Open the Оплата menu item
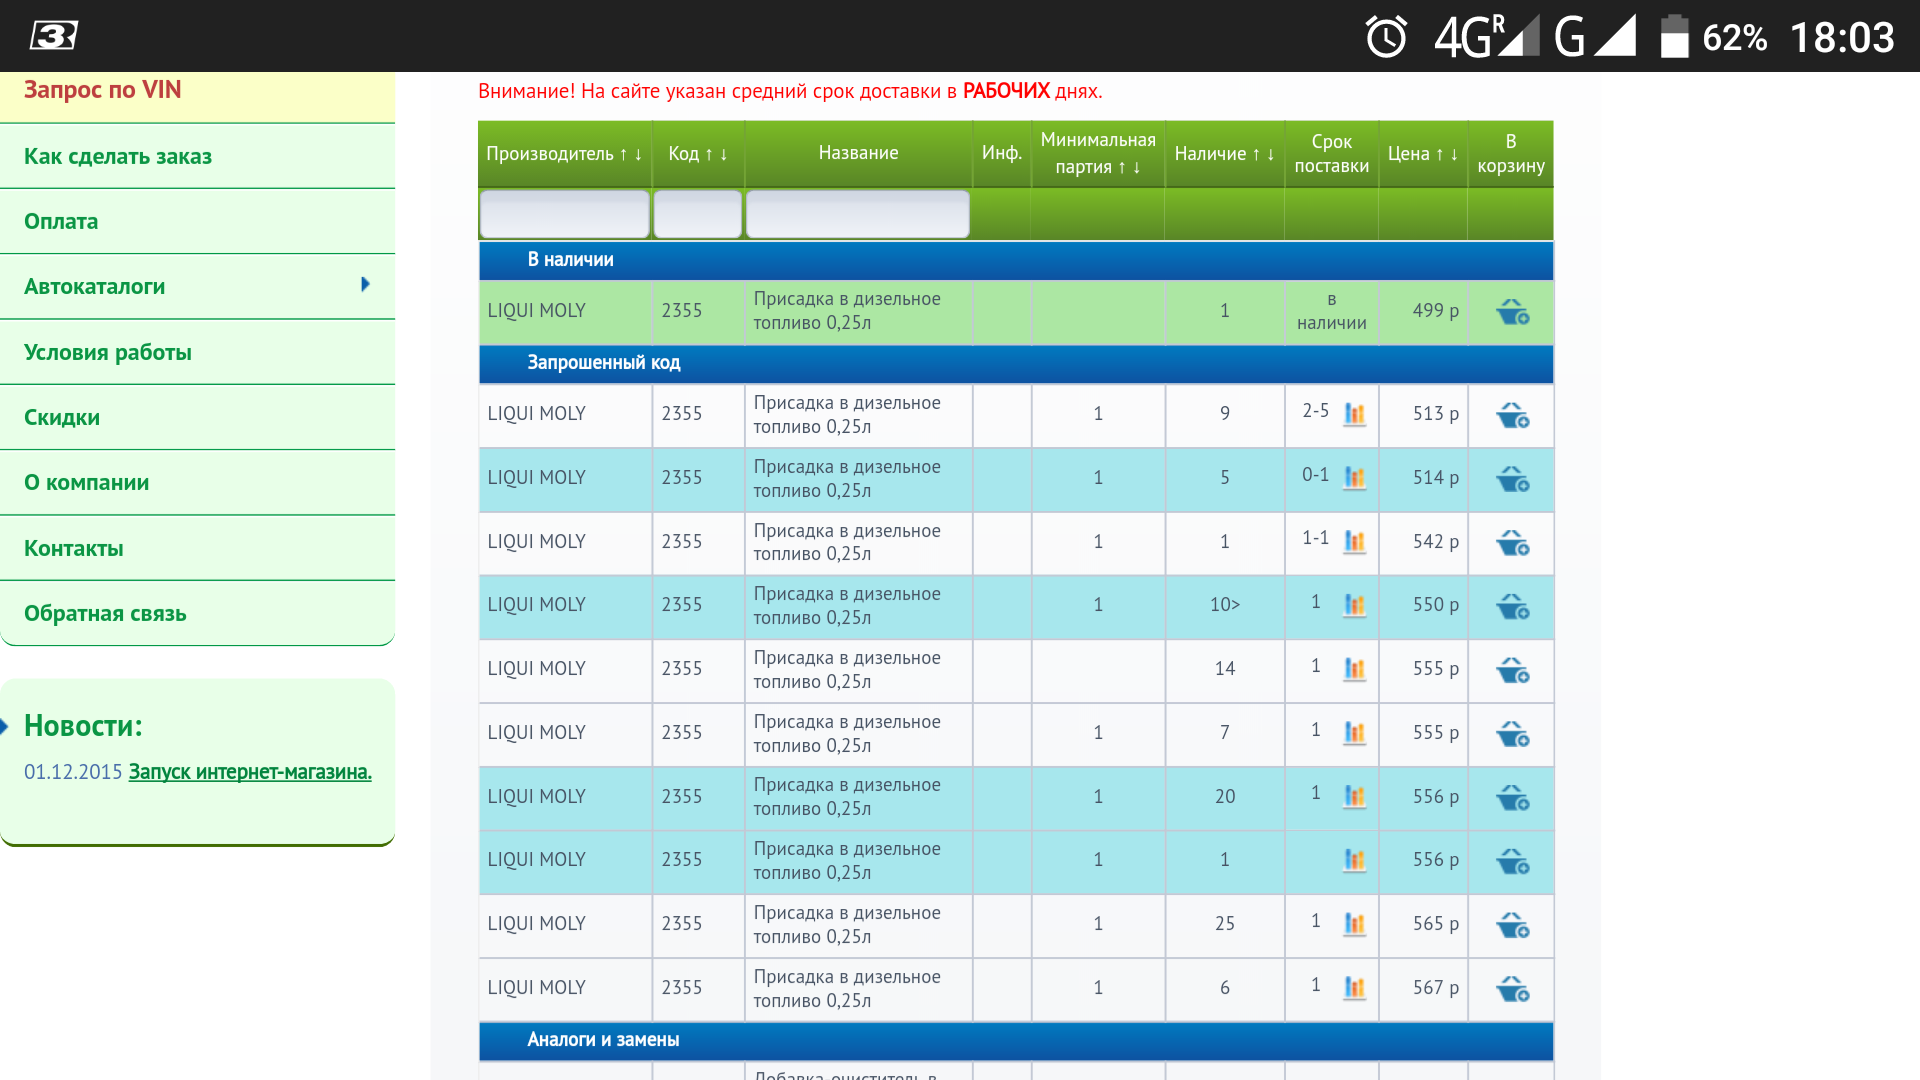 pyautogui.click(x=198, y=221)
